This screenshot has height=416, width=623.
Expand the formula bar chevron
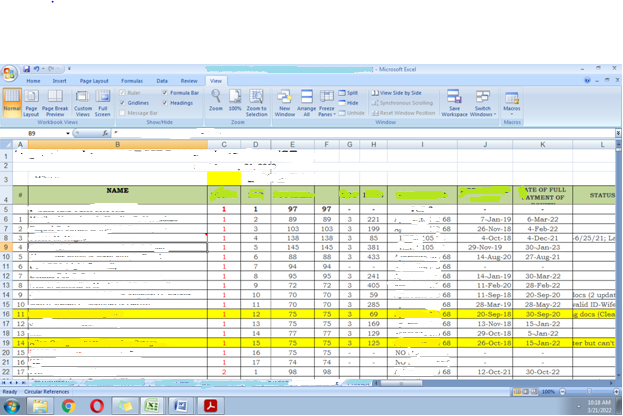click(x=618, y=134)
